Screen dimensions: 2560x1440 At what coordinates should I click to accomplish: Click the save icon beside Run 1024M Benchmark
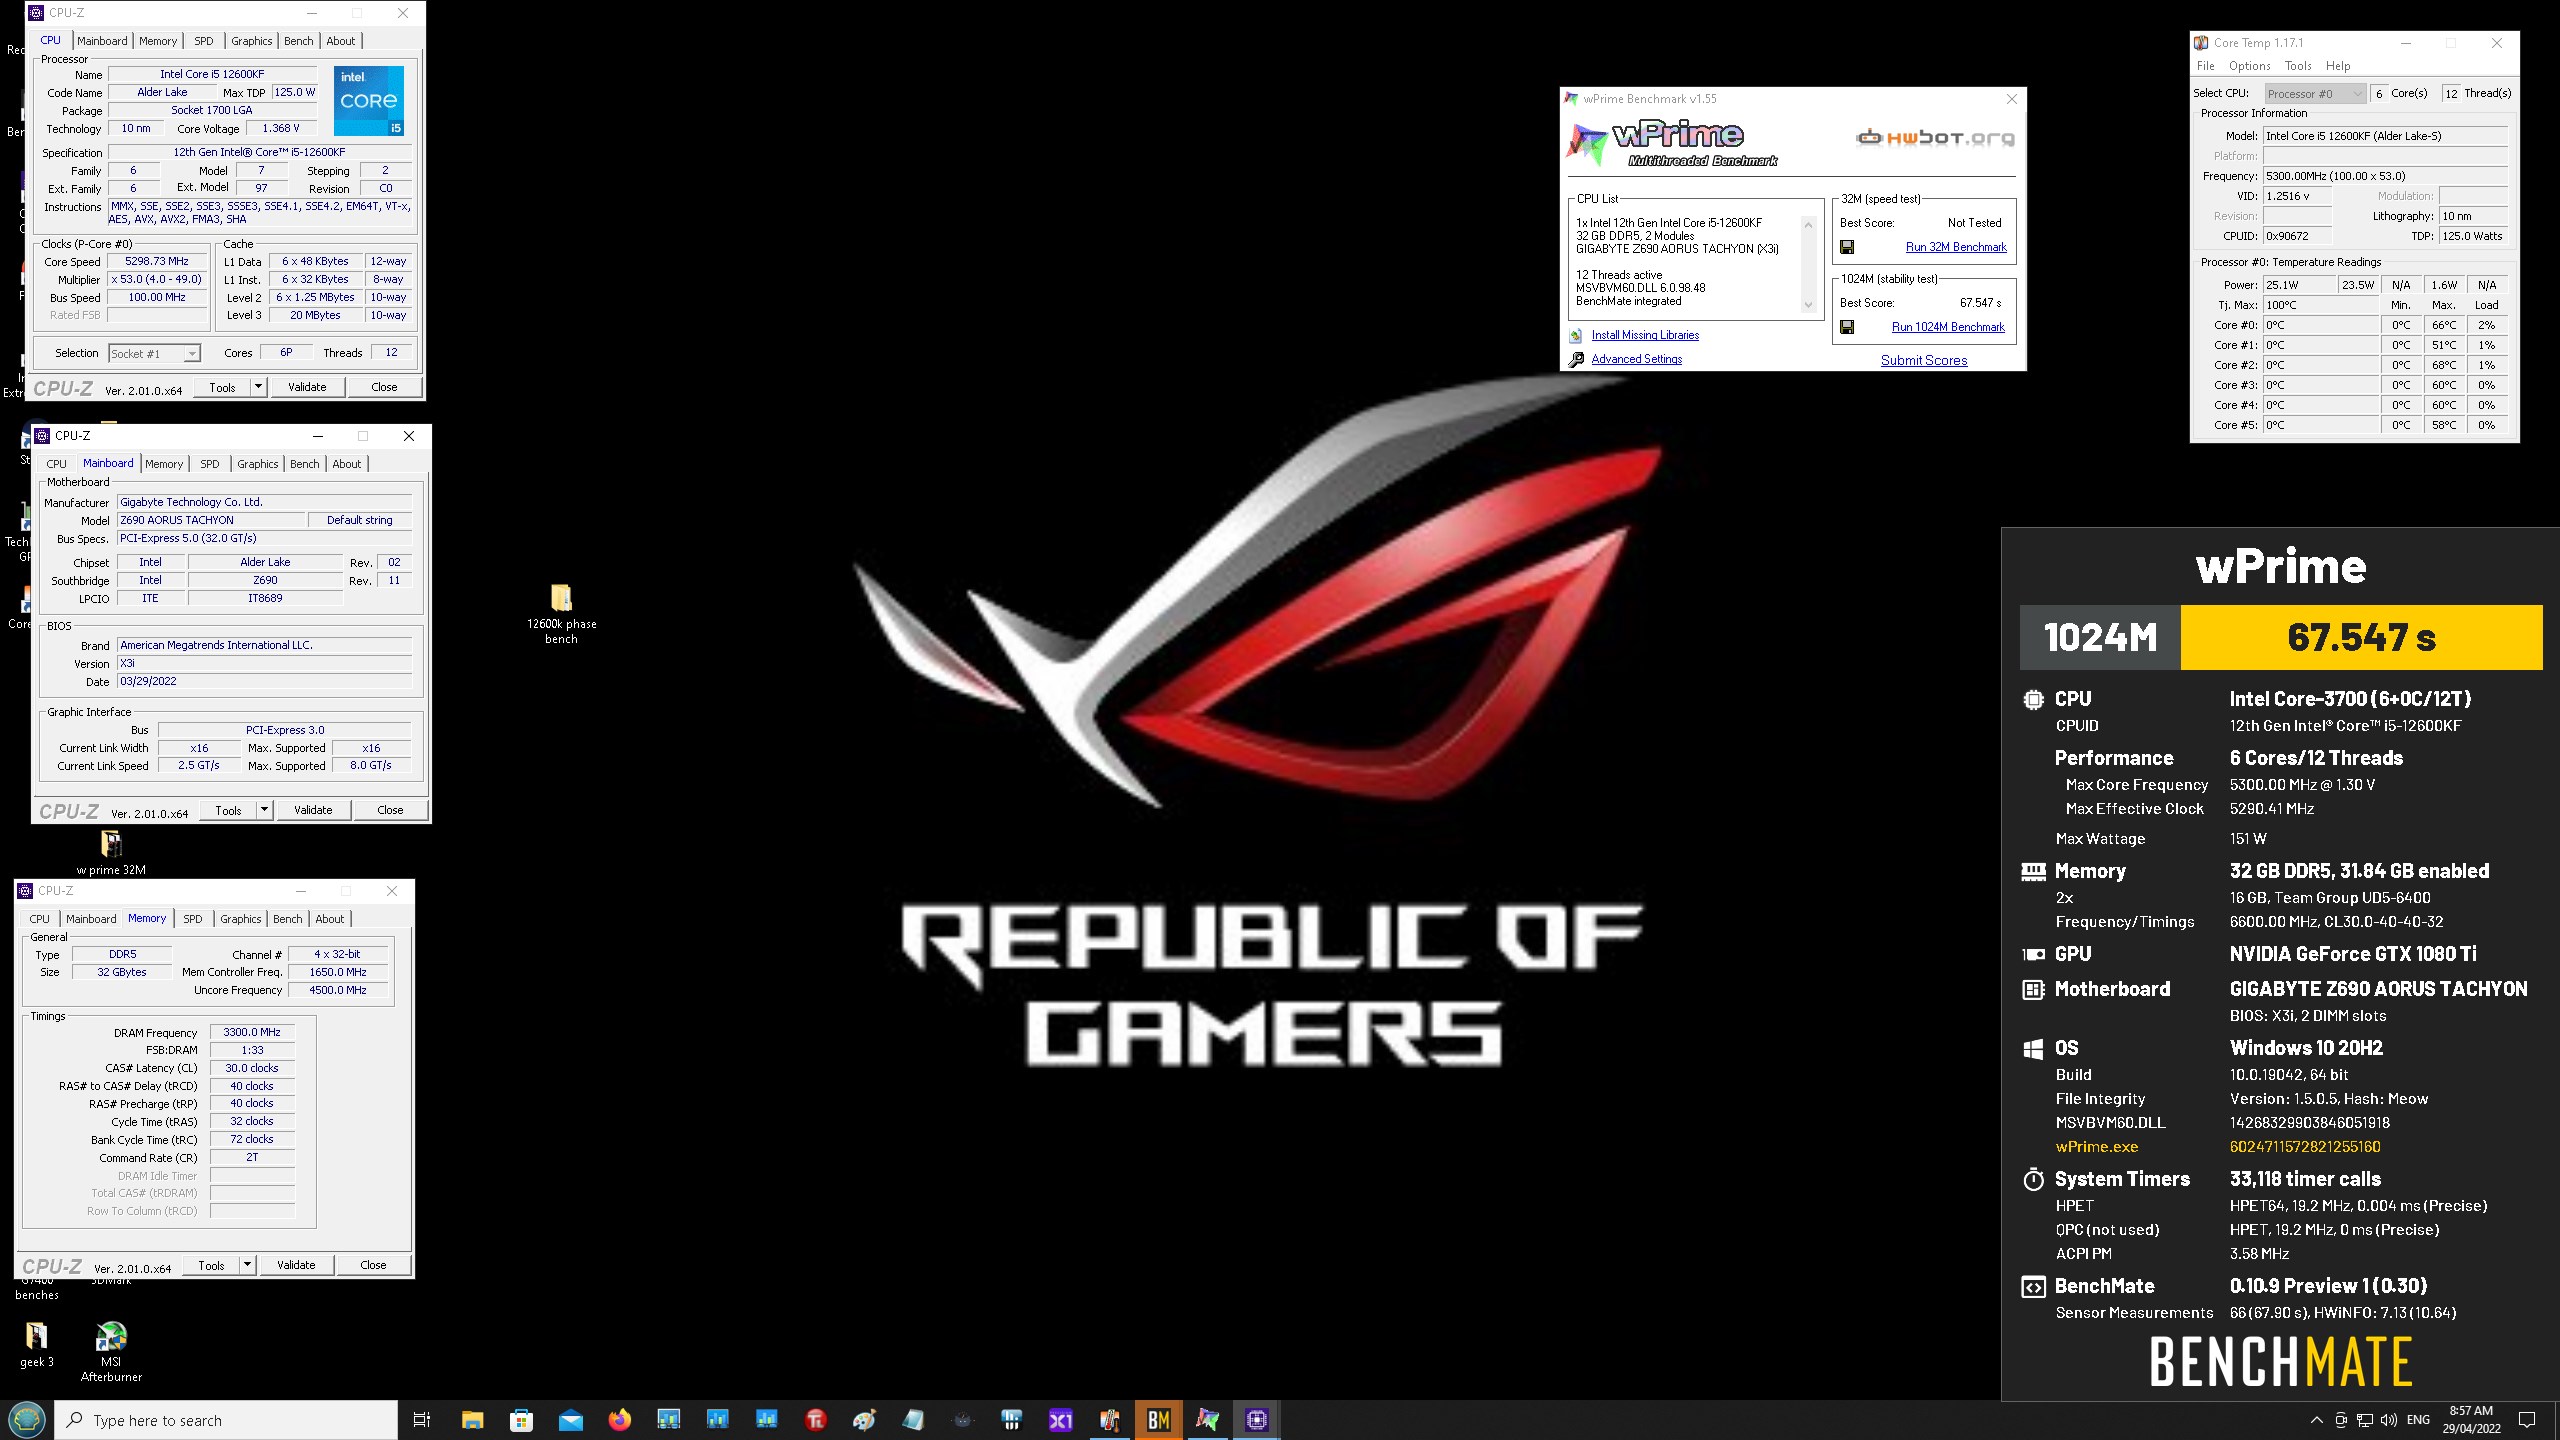pos(1847,327)
